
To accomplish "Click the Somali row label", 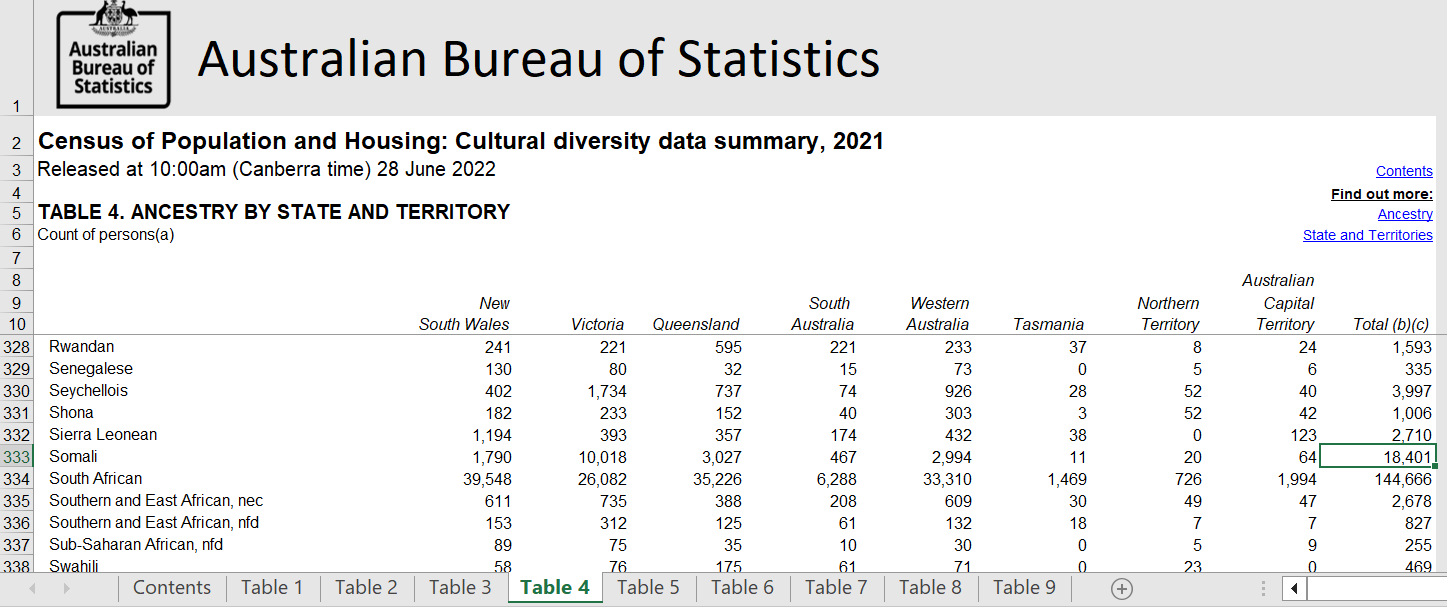I will click(x=73, y=457).
